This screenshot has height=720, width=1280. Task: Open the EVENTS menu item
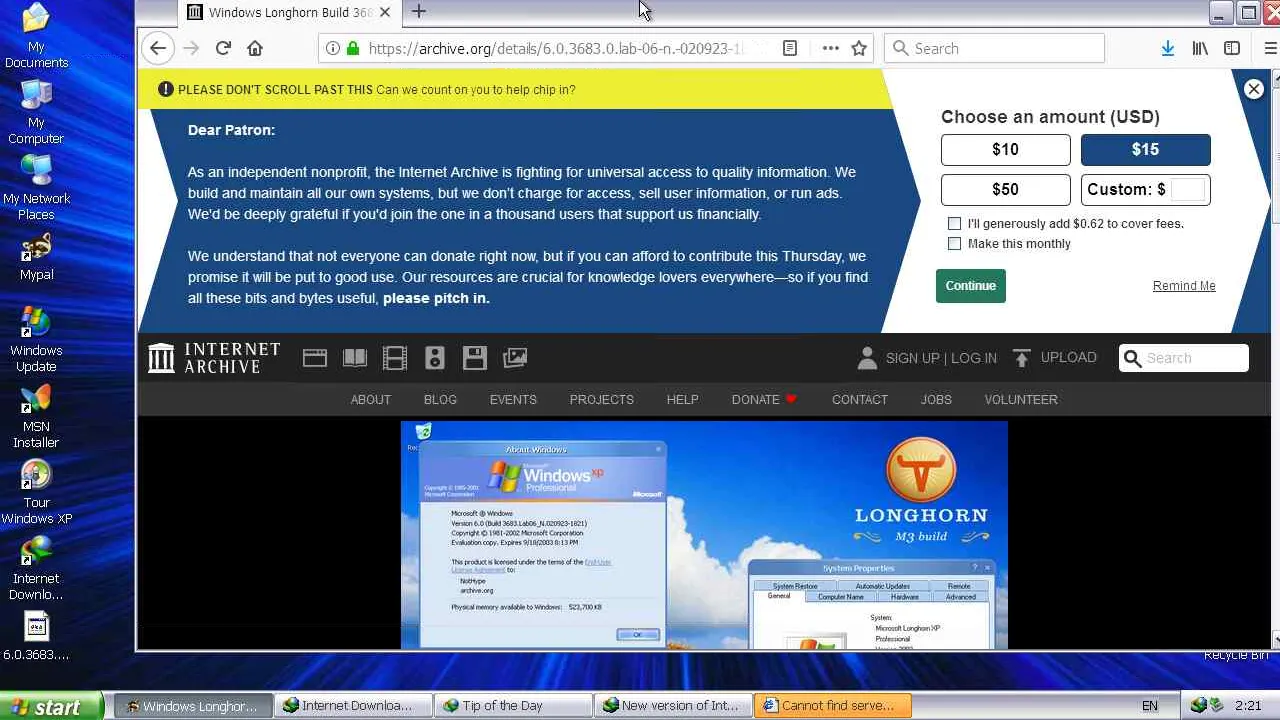coord(513,399)
